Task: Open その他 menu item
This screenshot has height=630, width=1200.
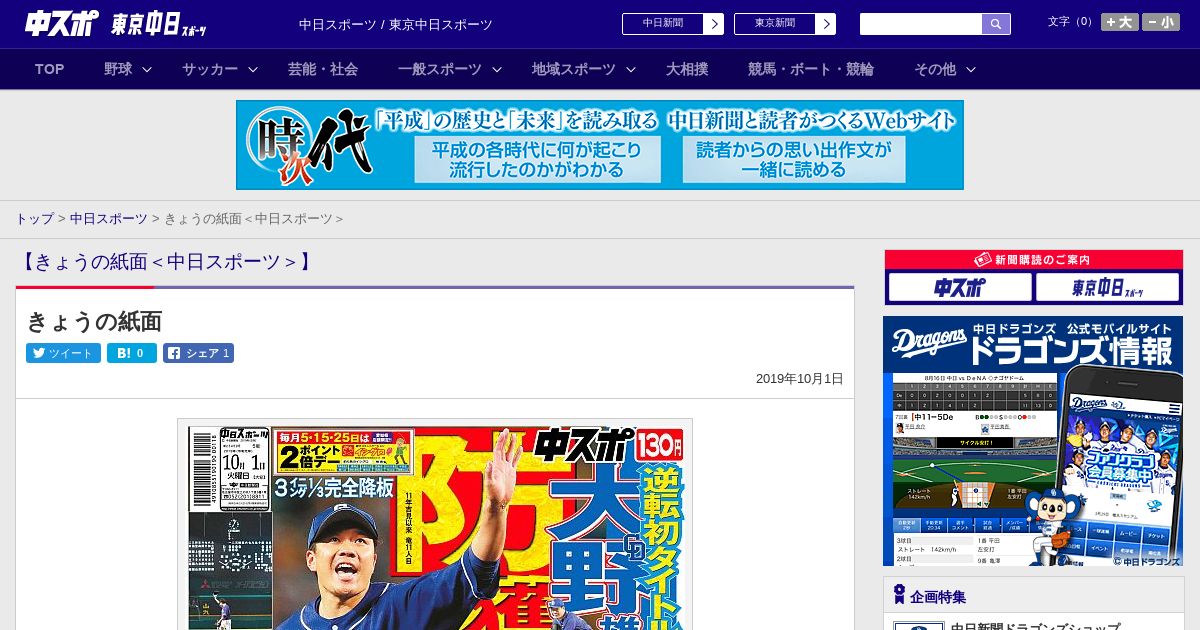Action: click(x=935, y=69)
